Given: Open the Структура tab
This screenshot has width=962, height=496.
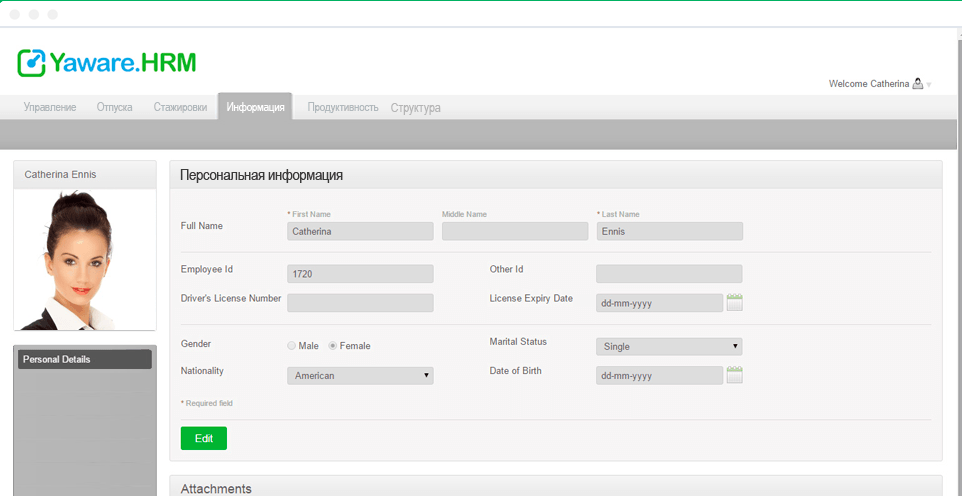Looking at the screenshot, I should pyautogui.click(x=415, y=107).
